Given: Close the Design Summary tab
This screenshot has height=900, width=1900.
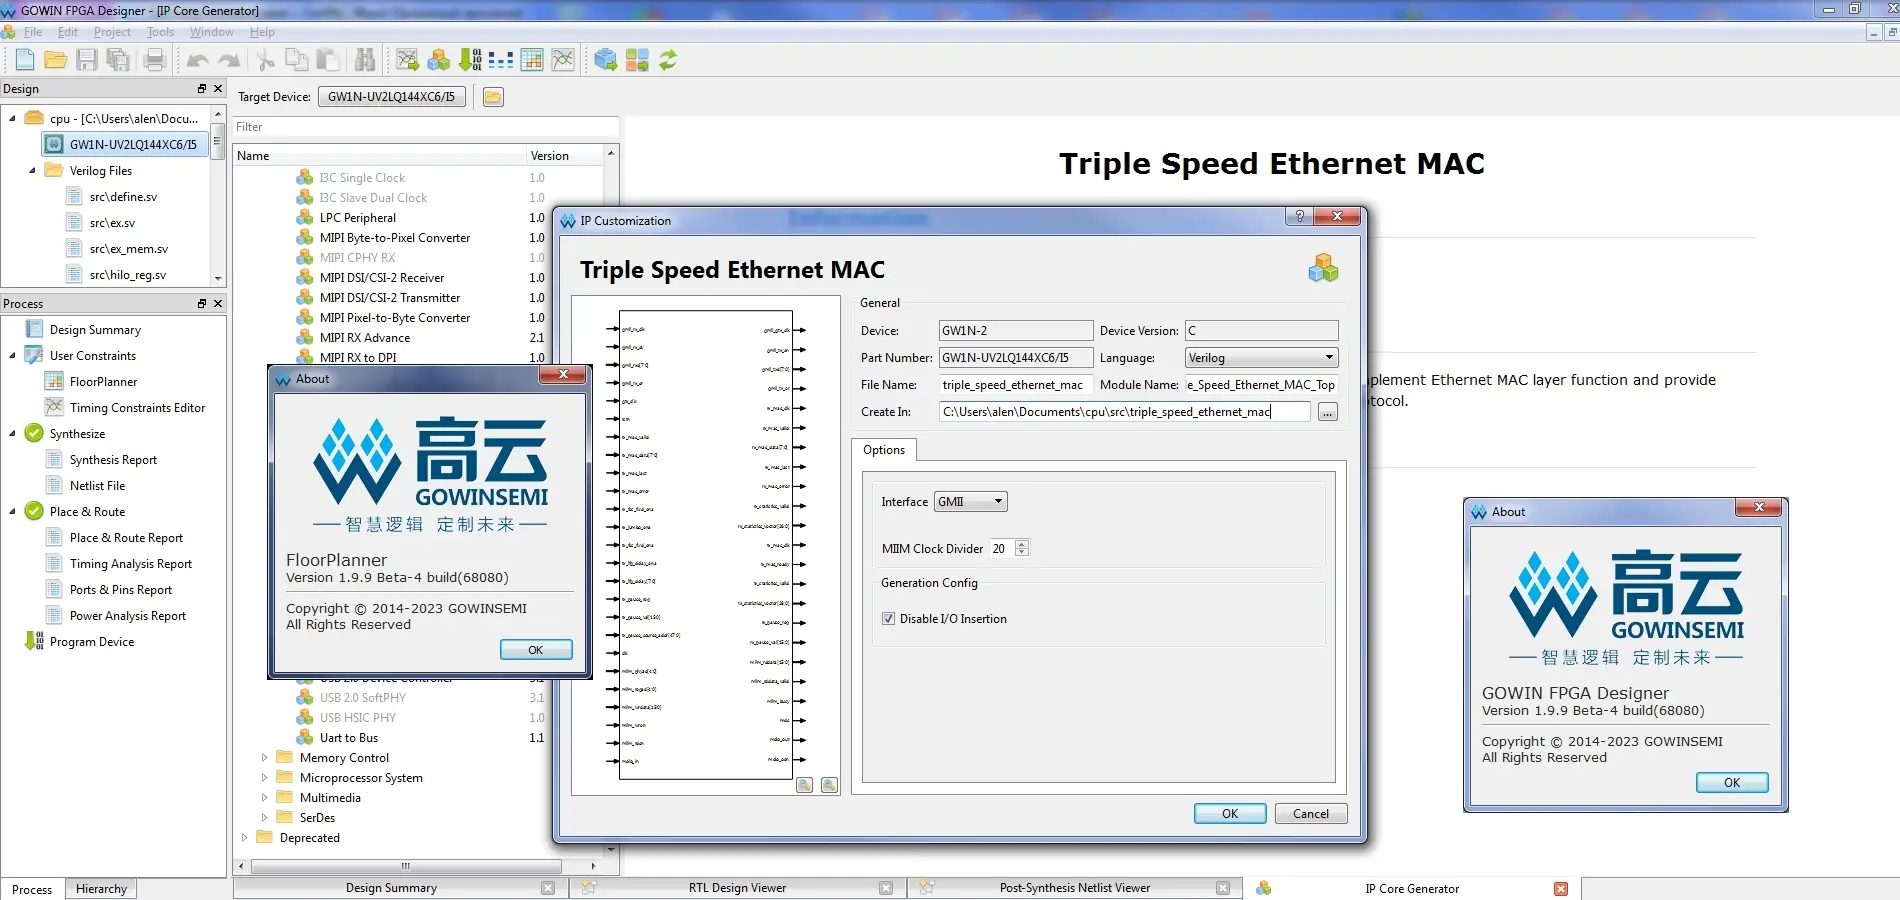Looking at the screenshot, I should pyautogui.click(x=548, y=888).
